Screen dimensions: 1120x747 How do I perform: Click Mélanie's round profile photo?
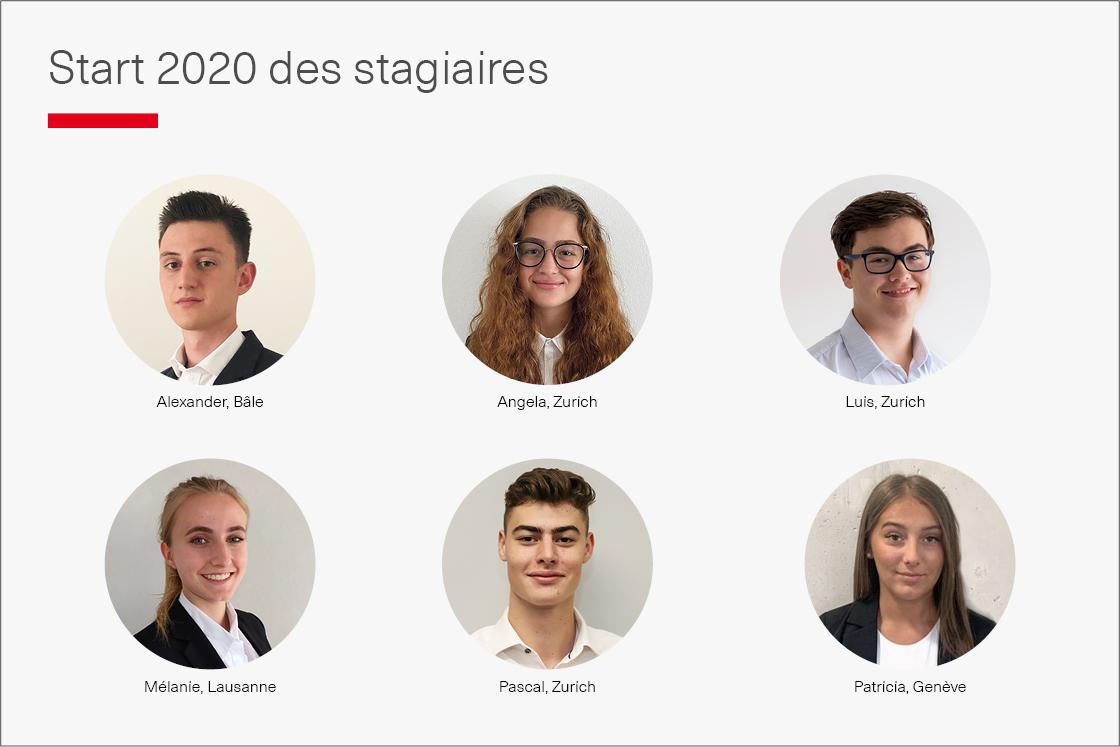pos(210,563)
